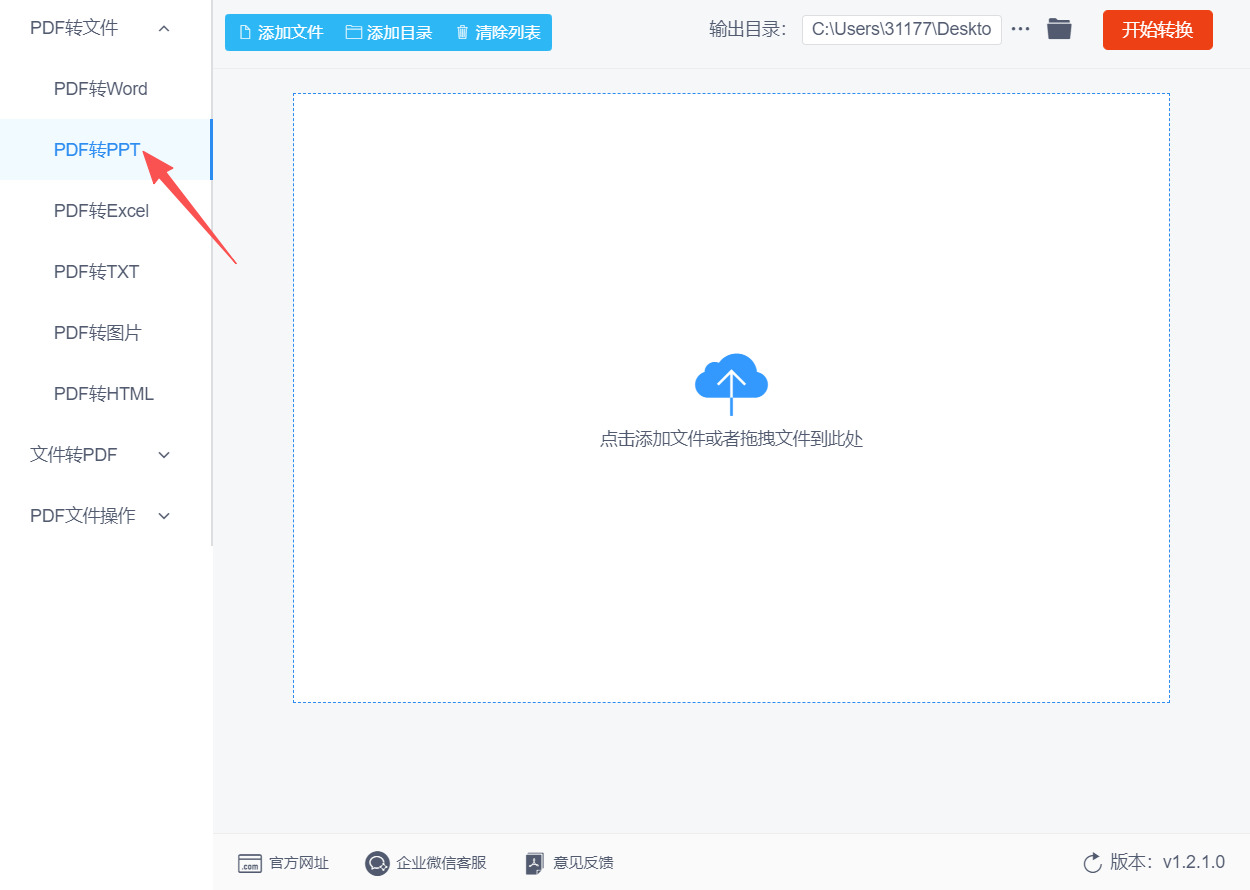The height and width of the screenshot is (890, 1250).
Task: Click the cloud upload icon
Action: pos(731,384)
